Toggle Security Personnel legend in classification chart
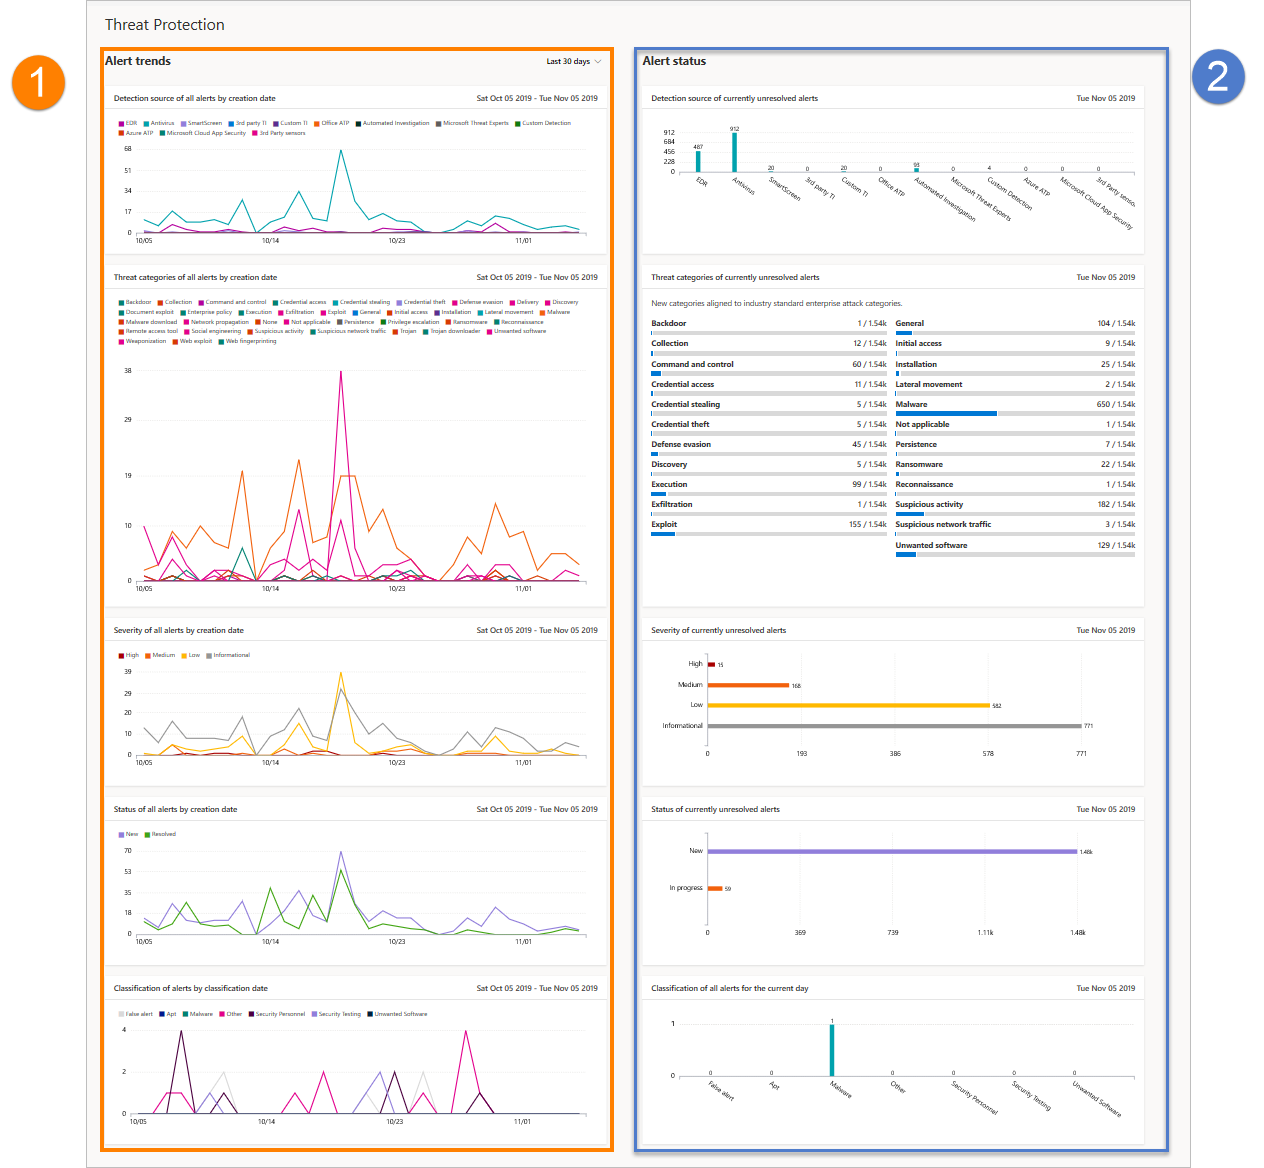 (x=279, y=1014)
